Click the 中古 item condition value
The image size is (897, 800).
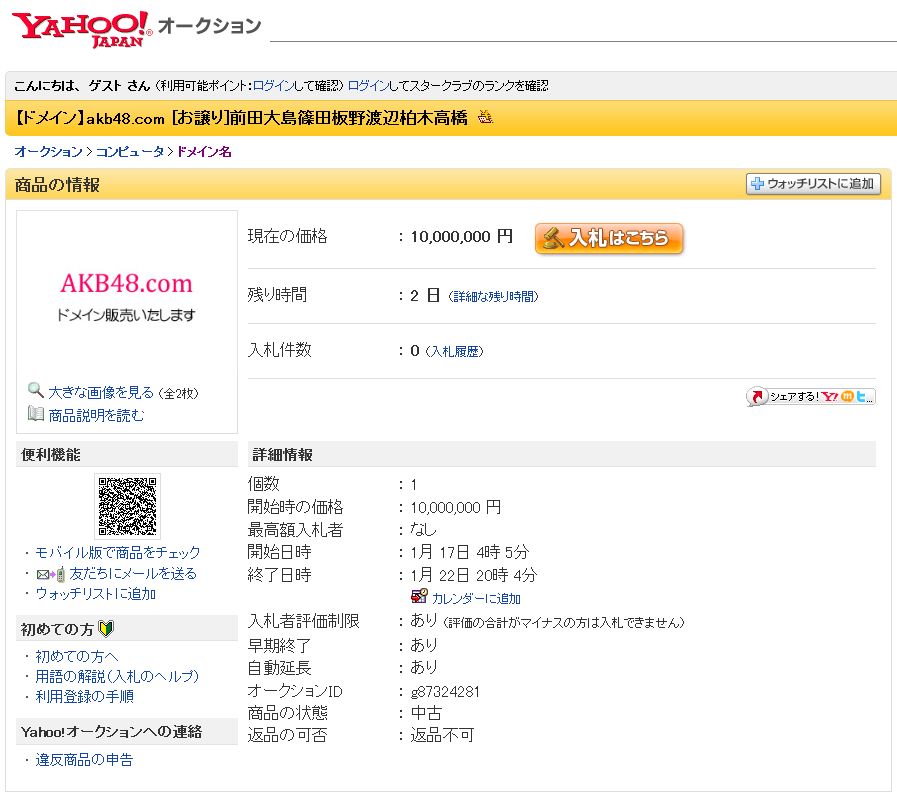(426, 713)
